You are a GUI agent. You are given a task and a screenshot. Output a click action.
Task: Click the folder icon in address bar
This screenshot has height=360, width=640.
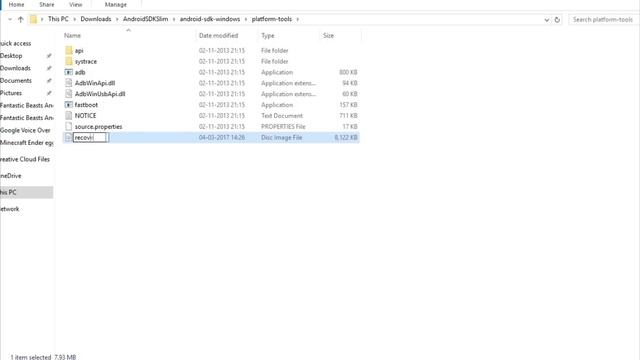(33, 19)
